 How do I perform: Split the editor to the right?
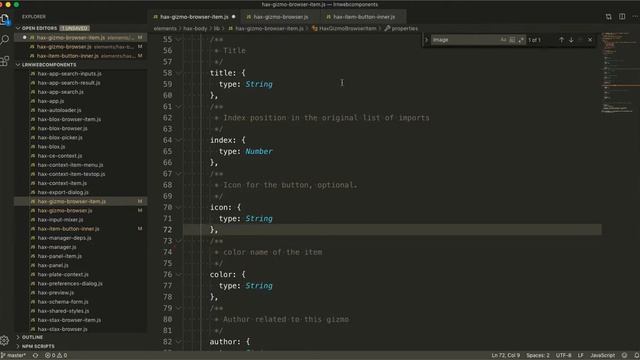point(622,17)
